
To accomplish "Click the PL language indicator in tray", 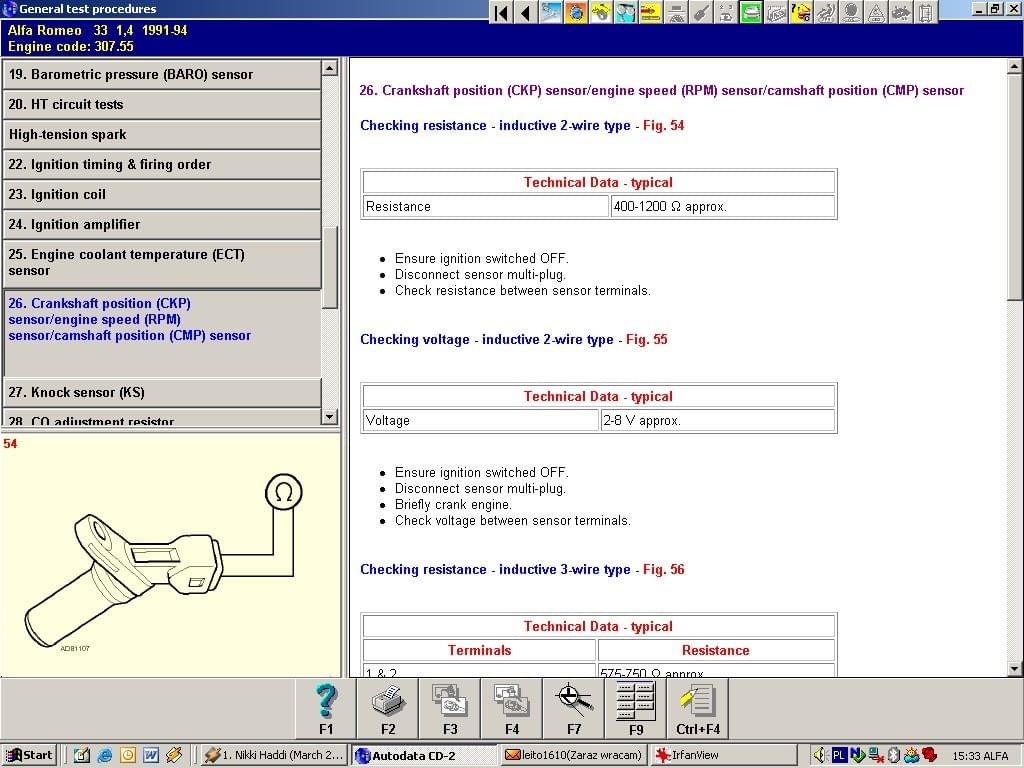I will 839,756.
